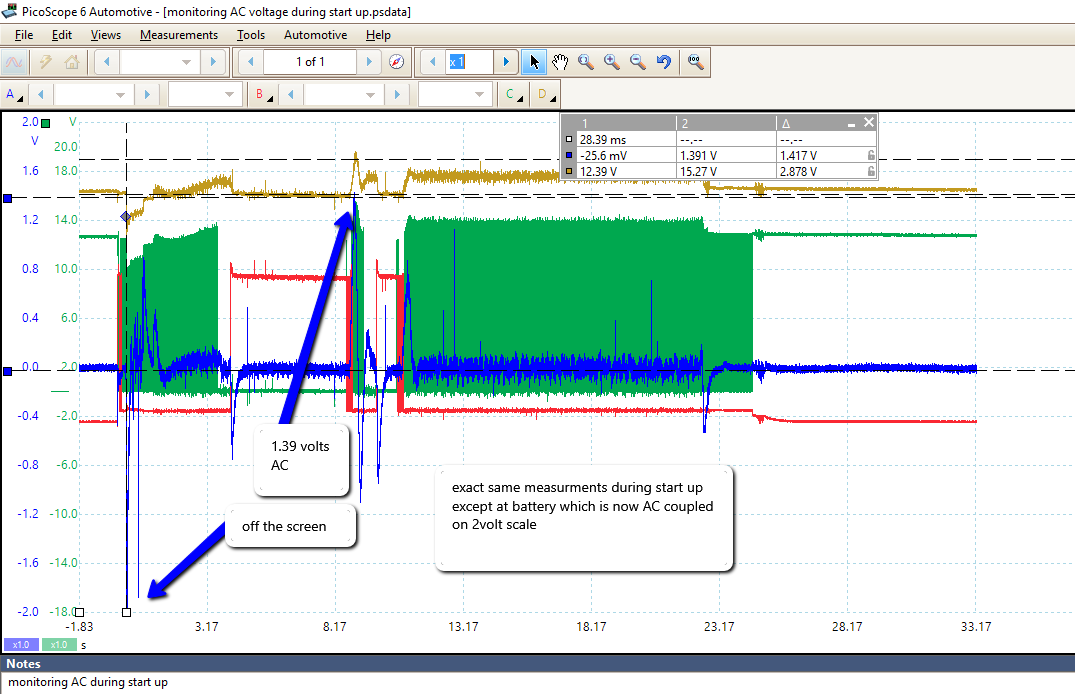Open the Automotive menu
The height and width of the screenshot is (694, 1075).
tap(315, 35)
